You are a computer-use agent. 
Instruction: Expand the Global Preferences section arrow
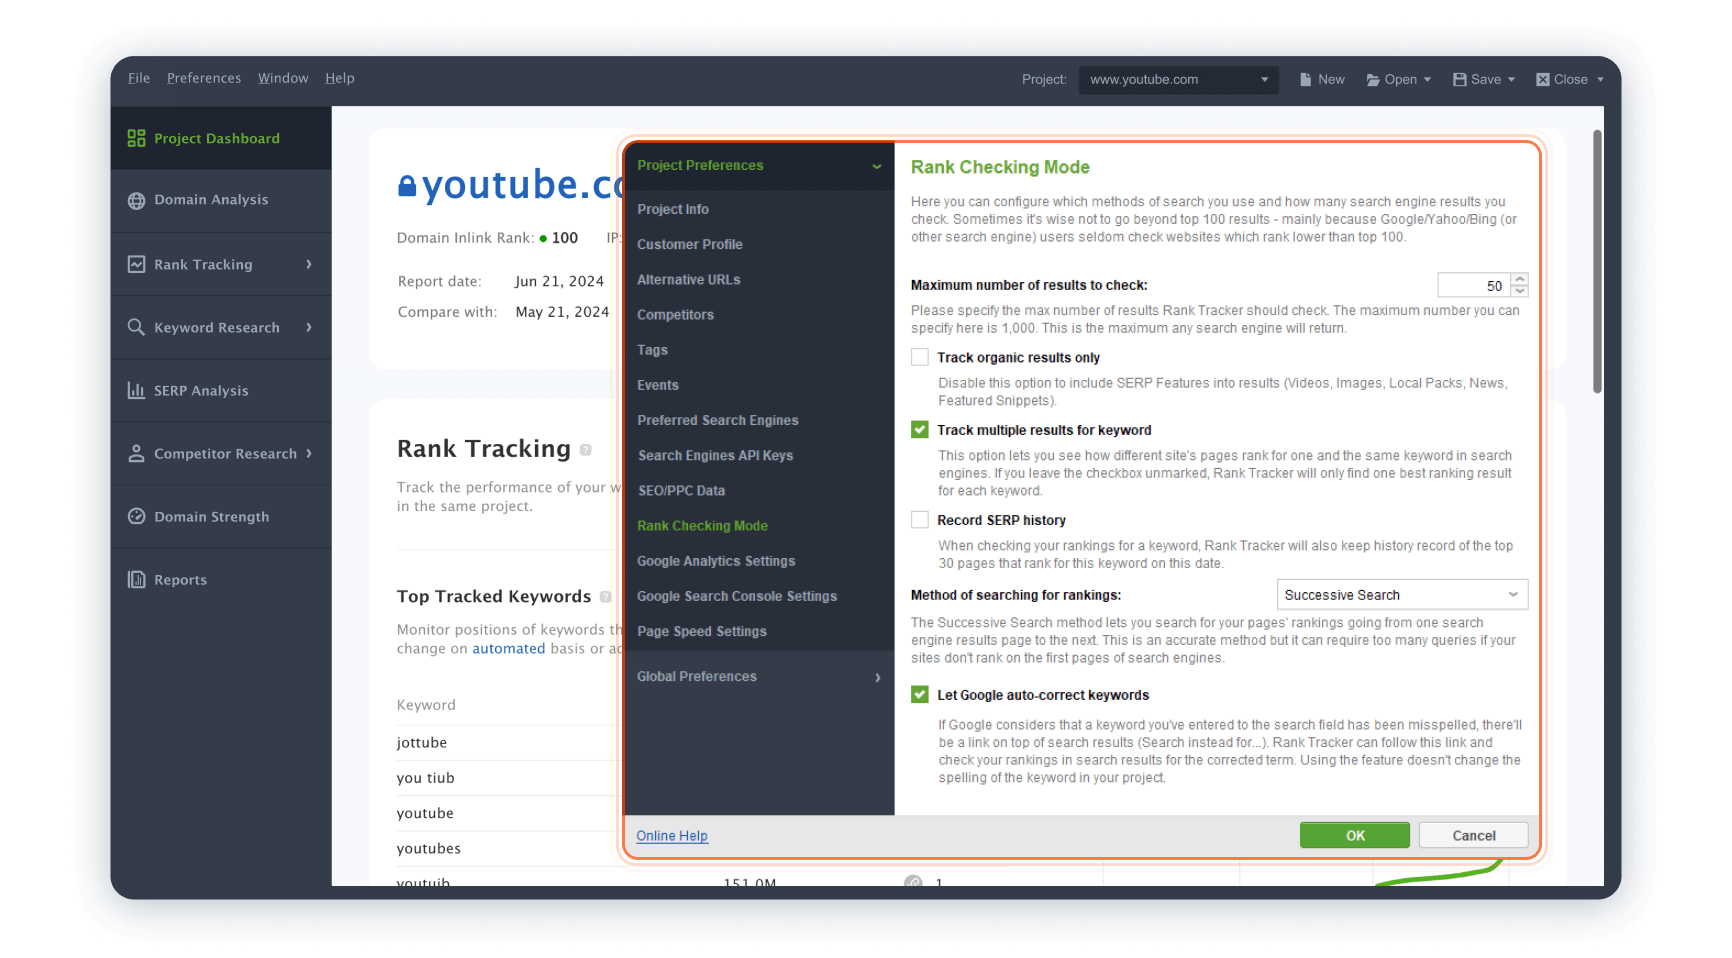point(878,677)
